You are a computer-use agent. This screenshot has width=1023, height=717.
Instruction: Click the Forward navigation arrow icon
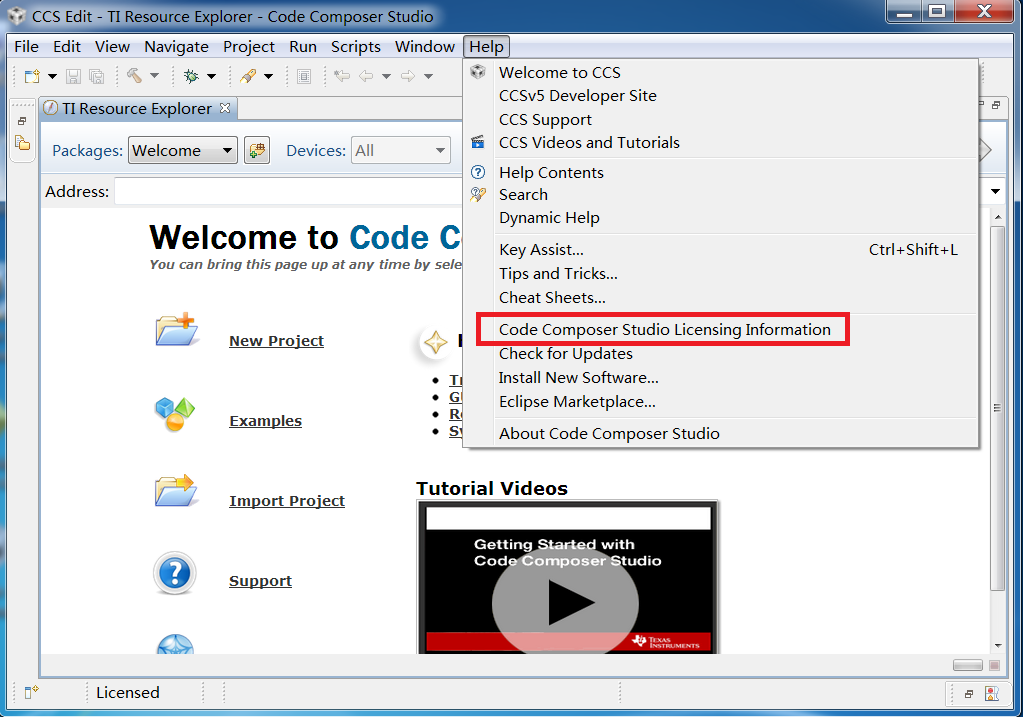[x=408, y=76]
